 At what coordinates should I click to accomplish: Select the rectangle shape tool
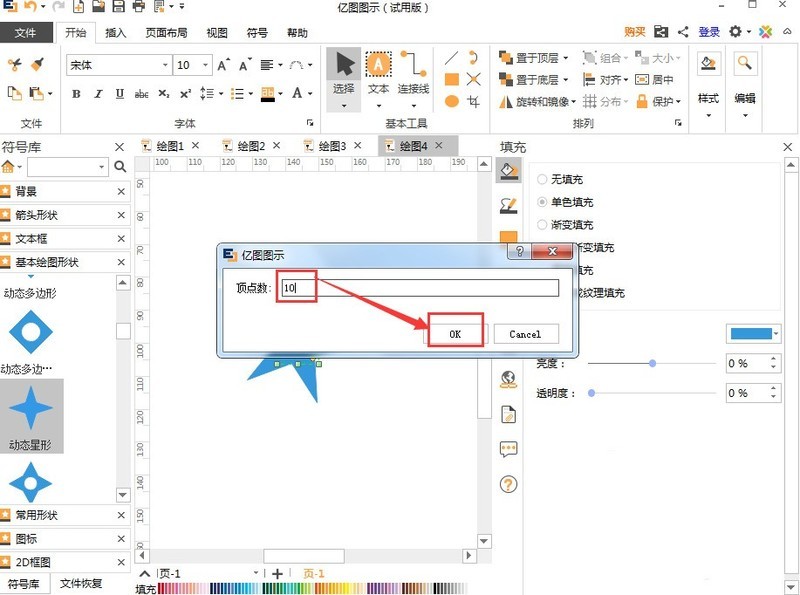tap(452, 79)
